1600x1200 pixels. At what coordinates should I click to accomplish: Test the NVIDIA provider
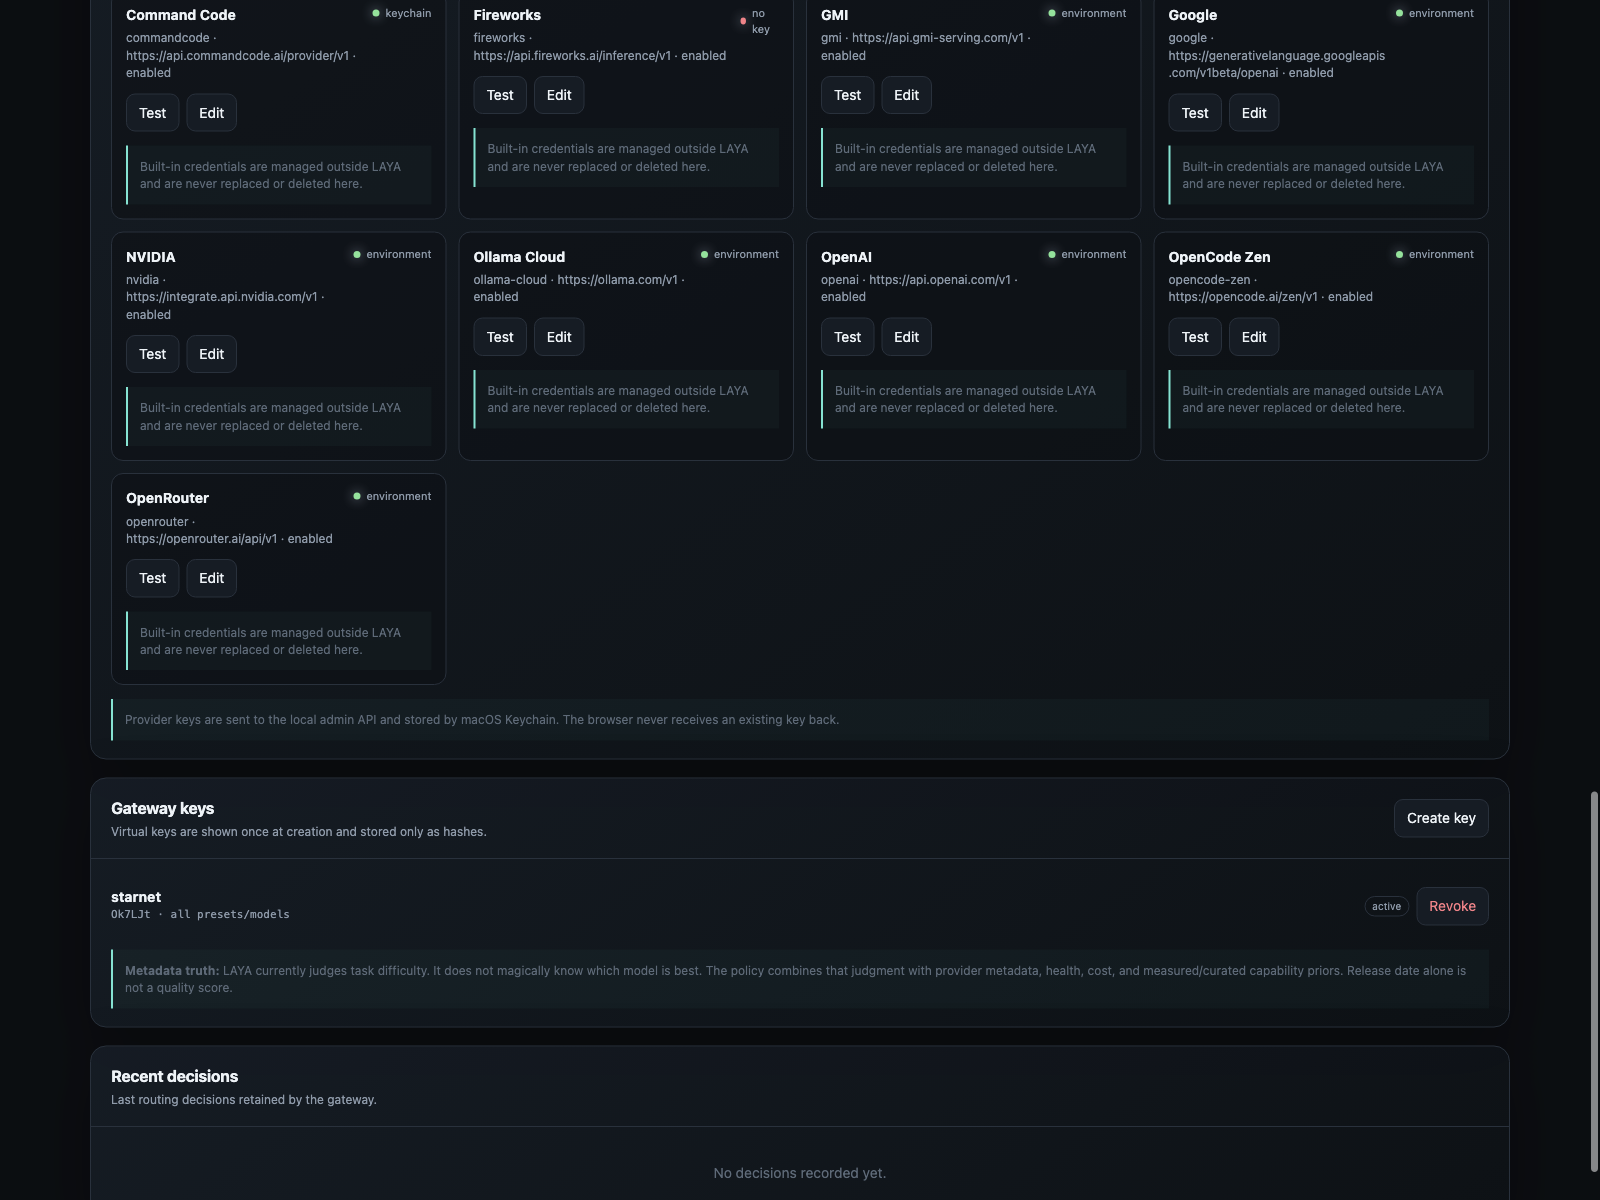153,354
